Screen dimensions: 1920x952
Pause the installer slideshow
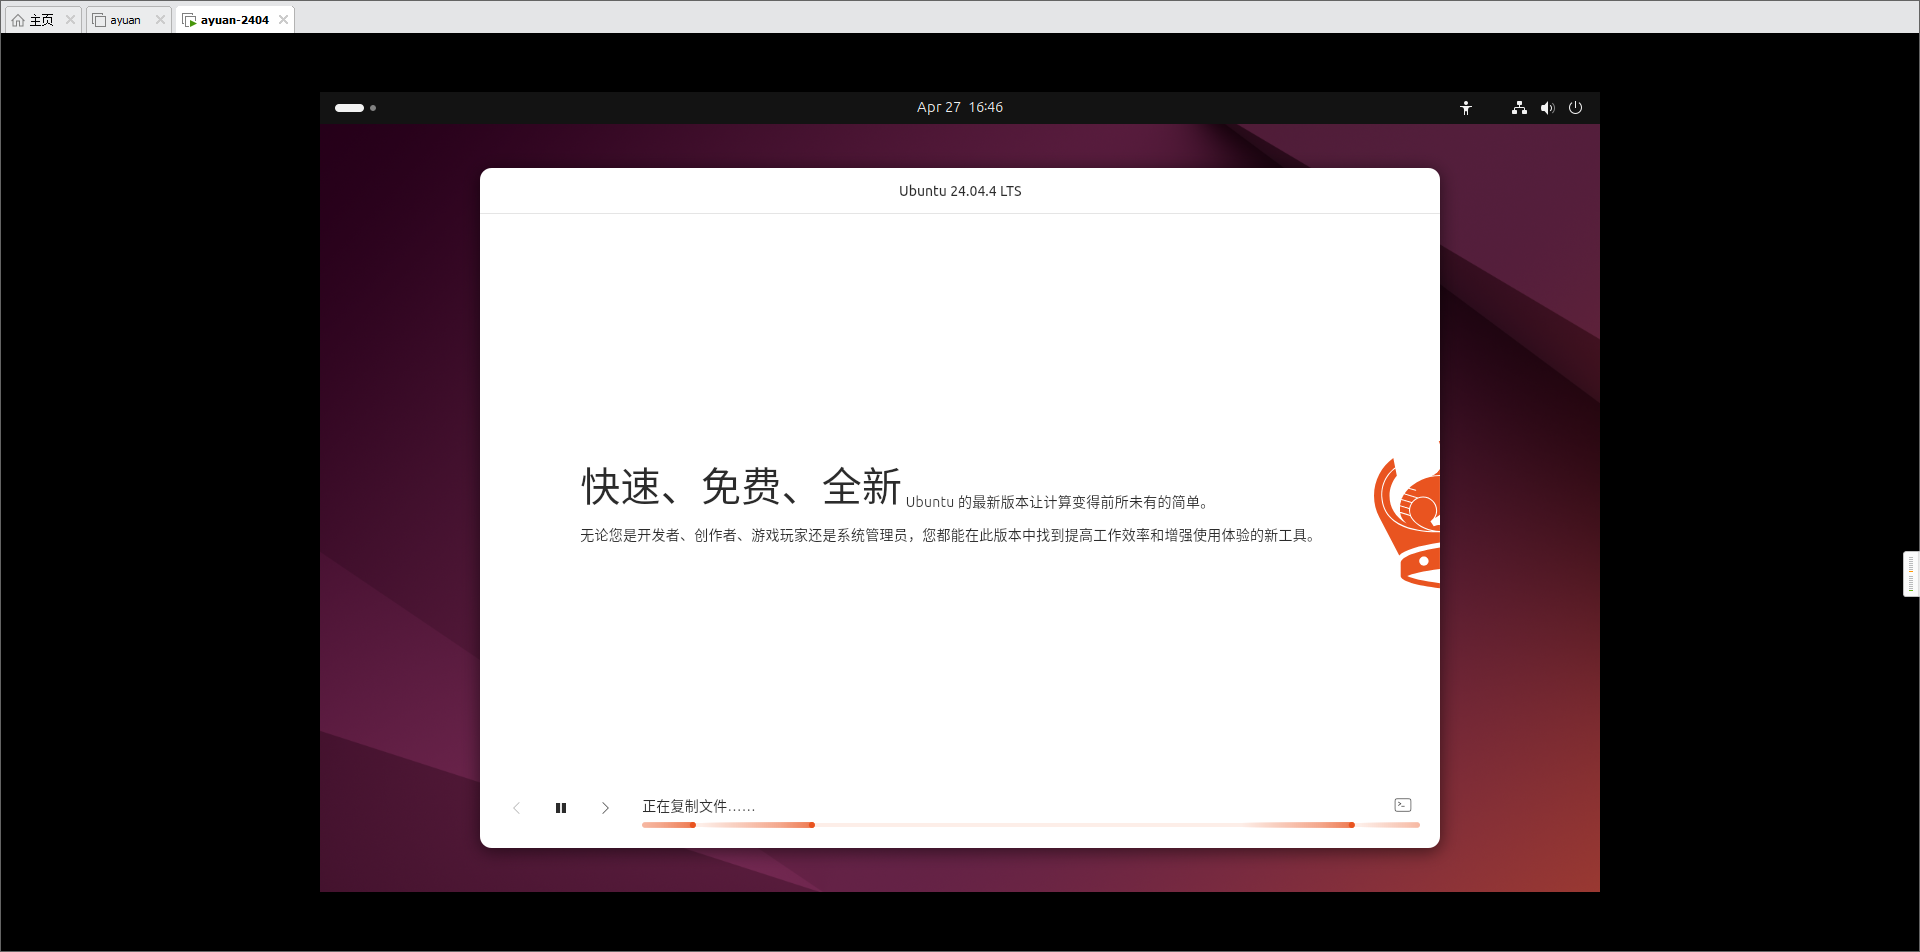tap(561, 808)
